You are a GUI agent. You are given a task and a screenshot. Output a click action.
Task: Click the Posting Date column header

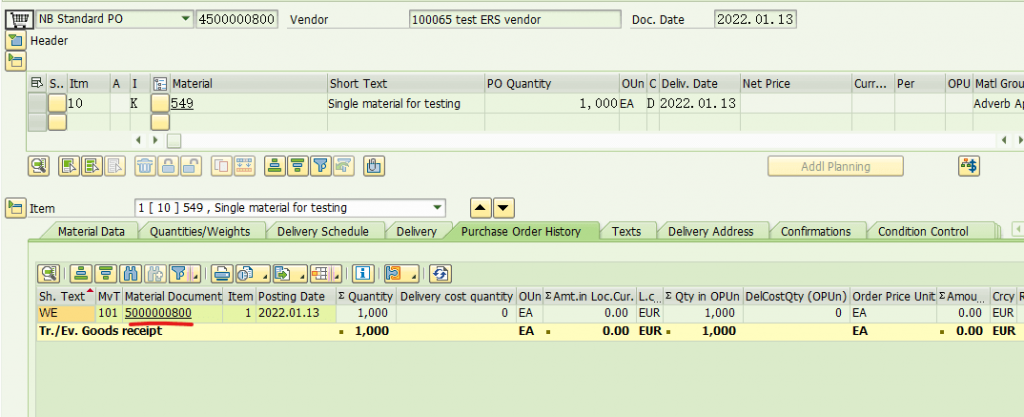pyautogui.click(x=296, y=296)
